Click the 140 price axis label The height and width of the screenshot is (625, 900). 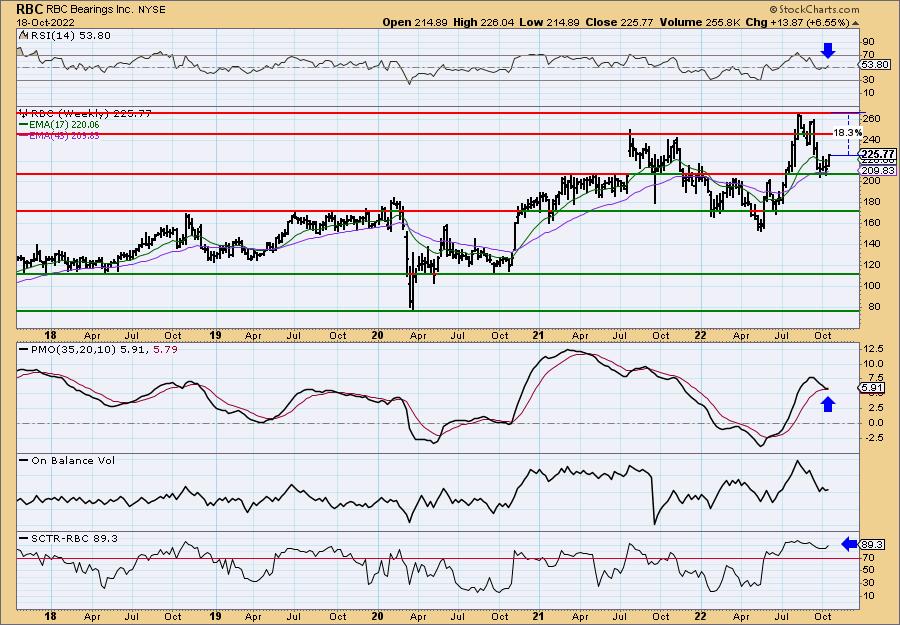coord(871,243)
